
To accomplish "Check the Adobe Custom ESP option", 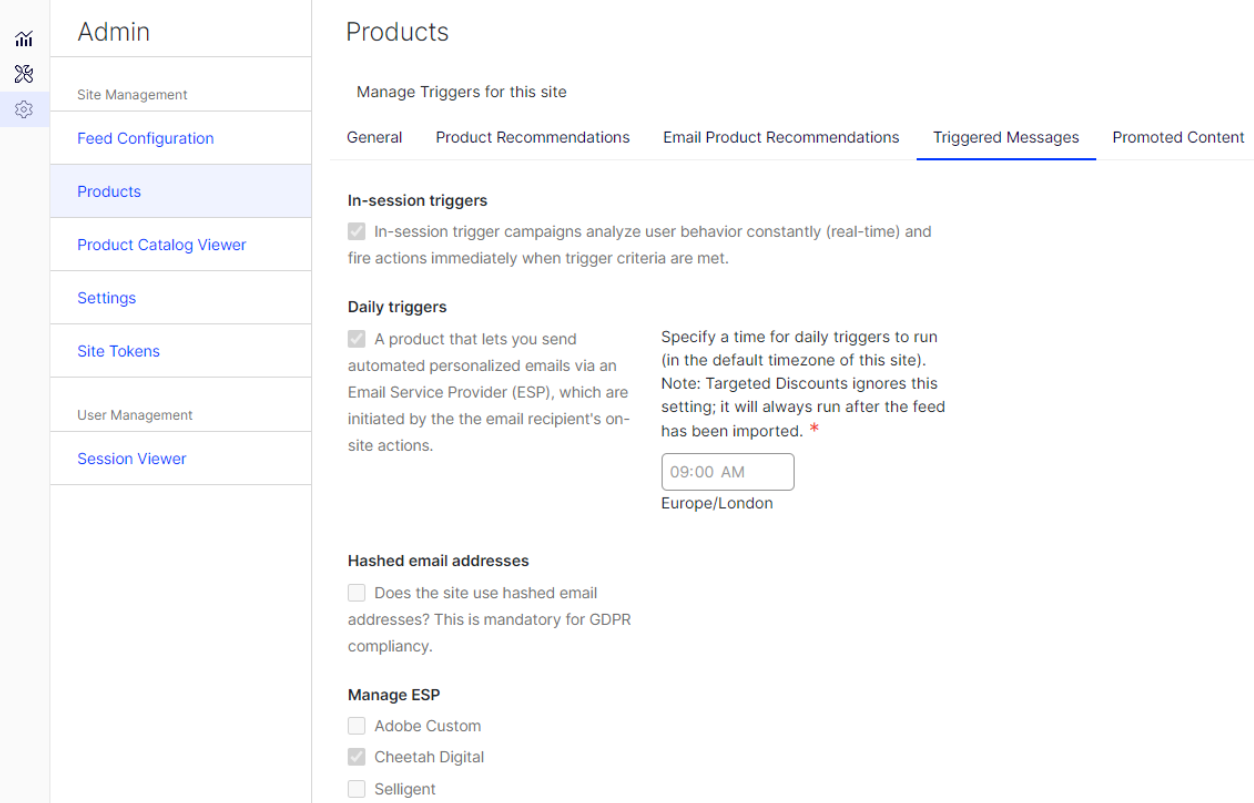I will click(356, 726).
